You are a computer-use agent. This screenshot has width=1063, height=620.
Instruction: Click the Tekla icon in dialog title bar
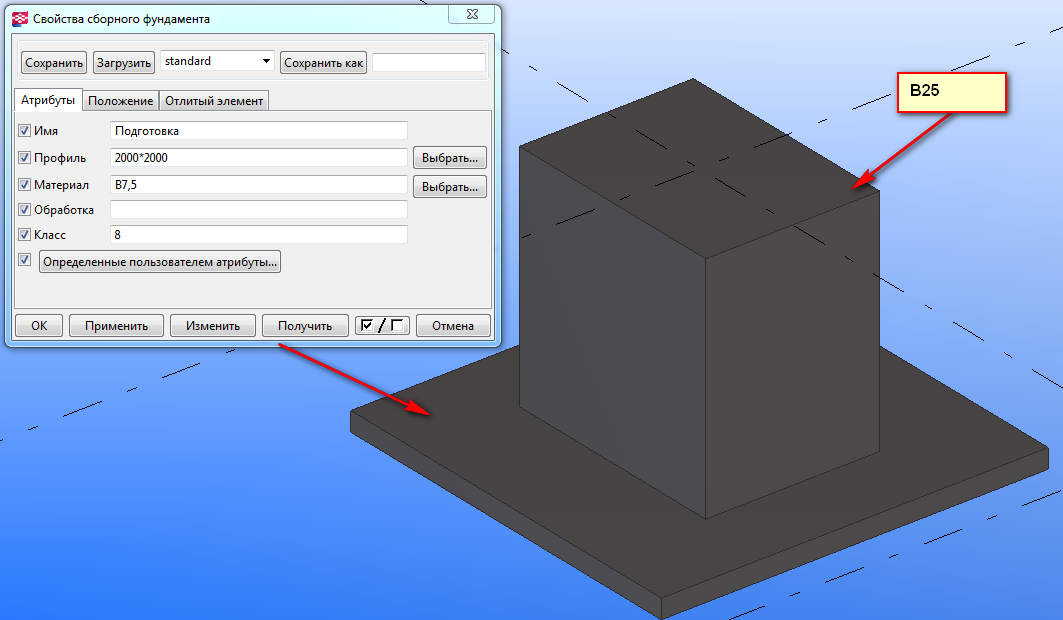[x=19, y=18]
